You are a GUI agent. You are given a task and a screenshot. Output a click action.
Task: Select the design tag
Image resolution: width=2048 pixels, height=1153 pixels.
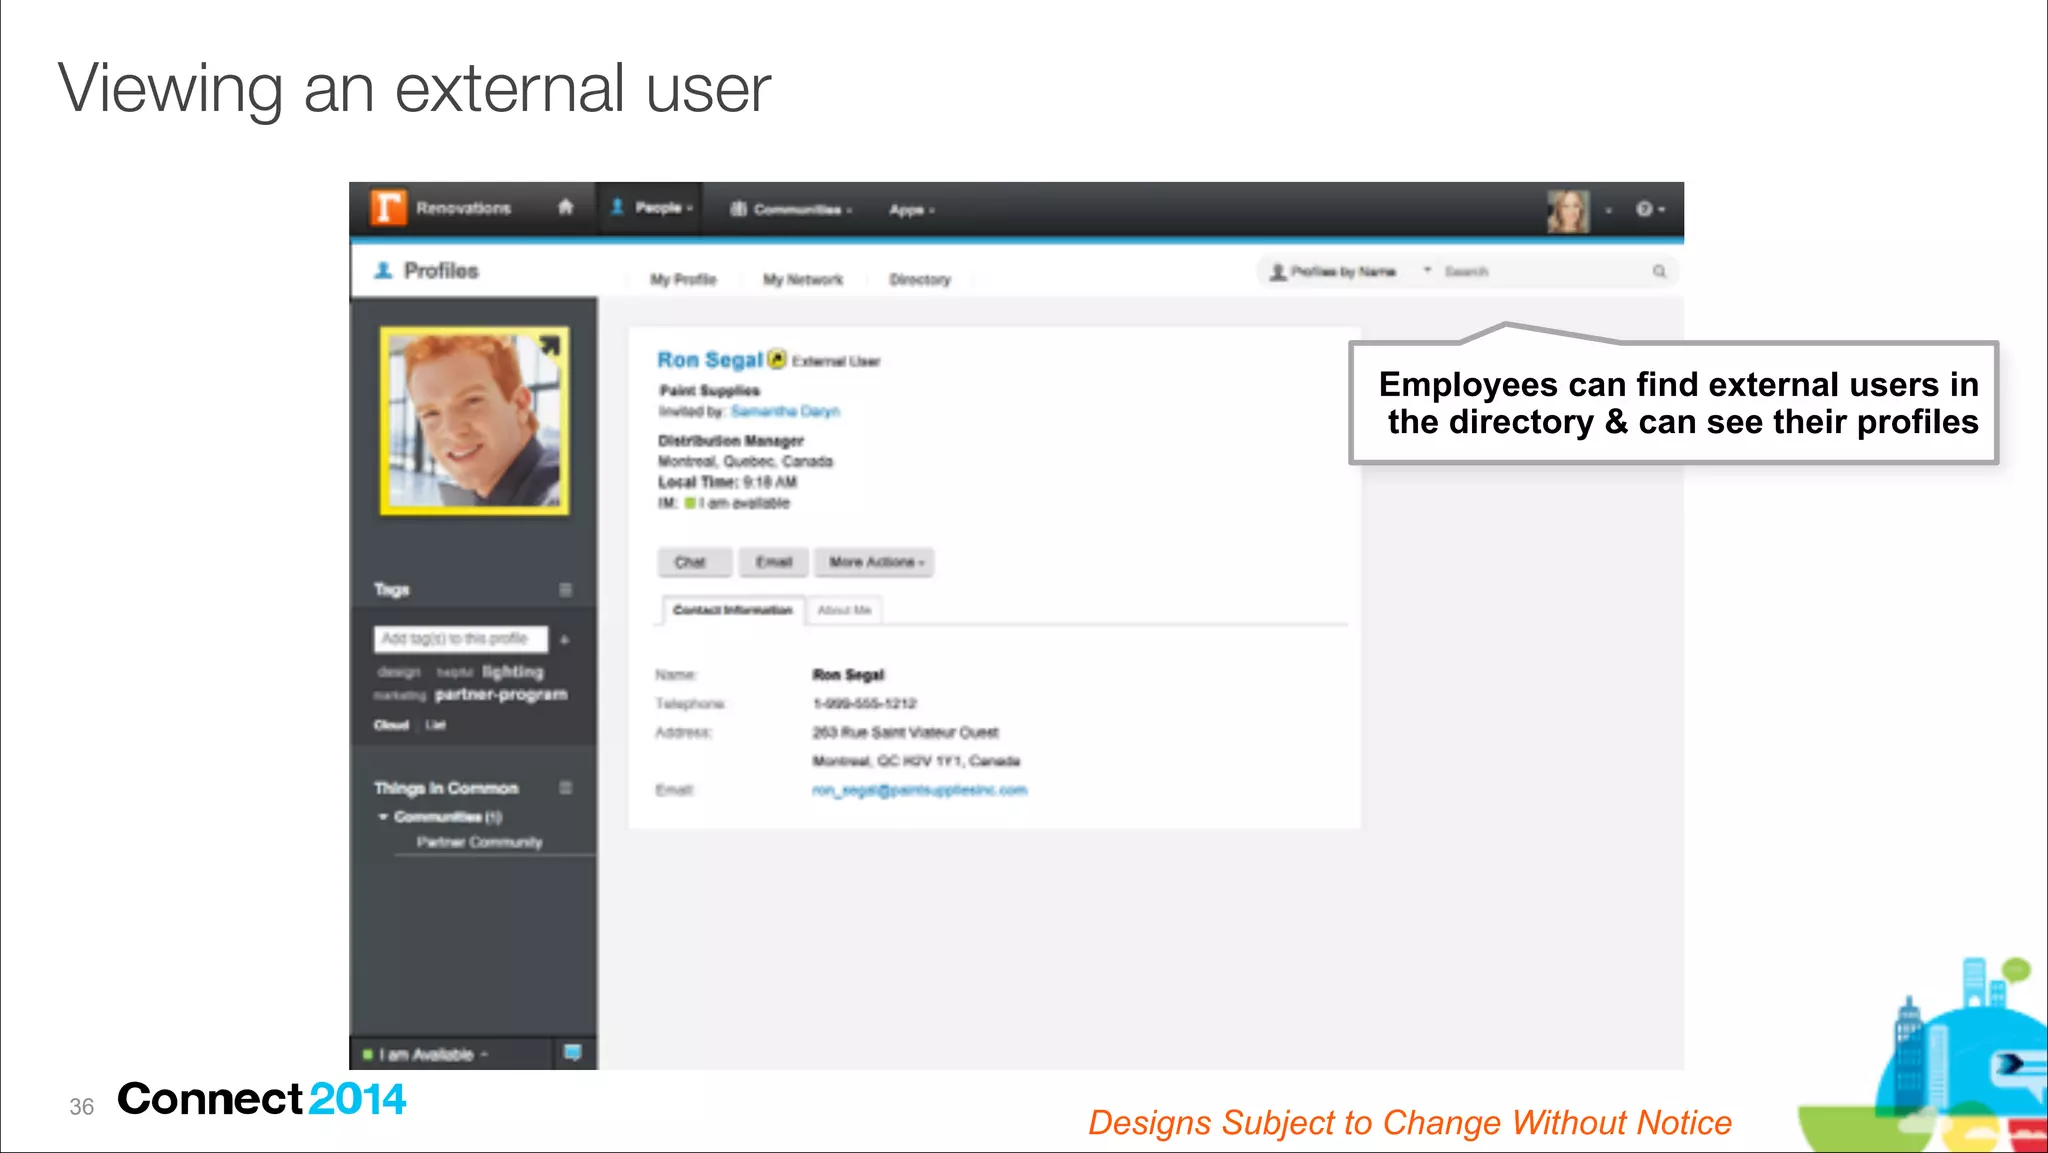pos(399,673)
